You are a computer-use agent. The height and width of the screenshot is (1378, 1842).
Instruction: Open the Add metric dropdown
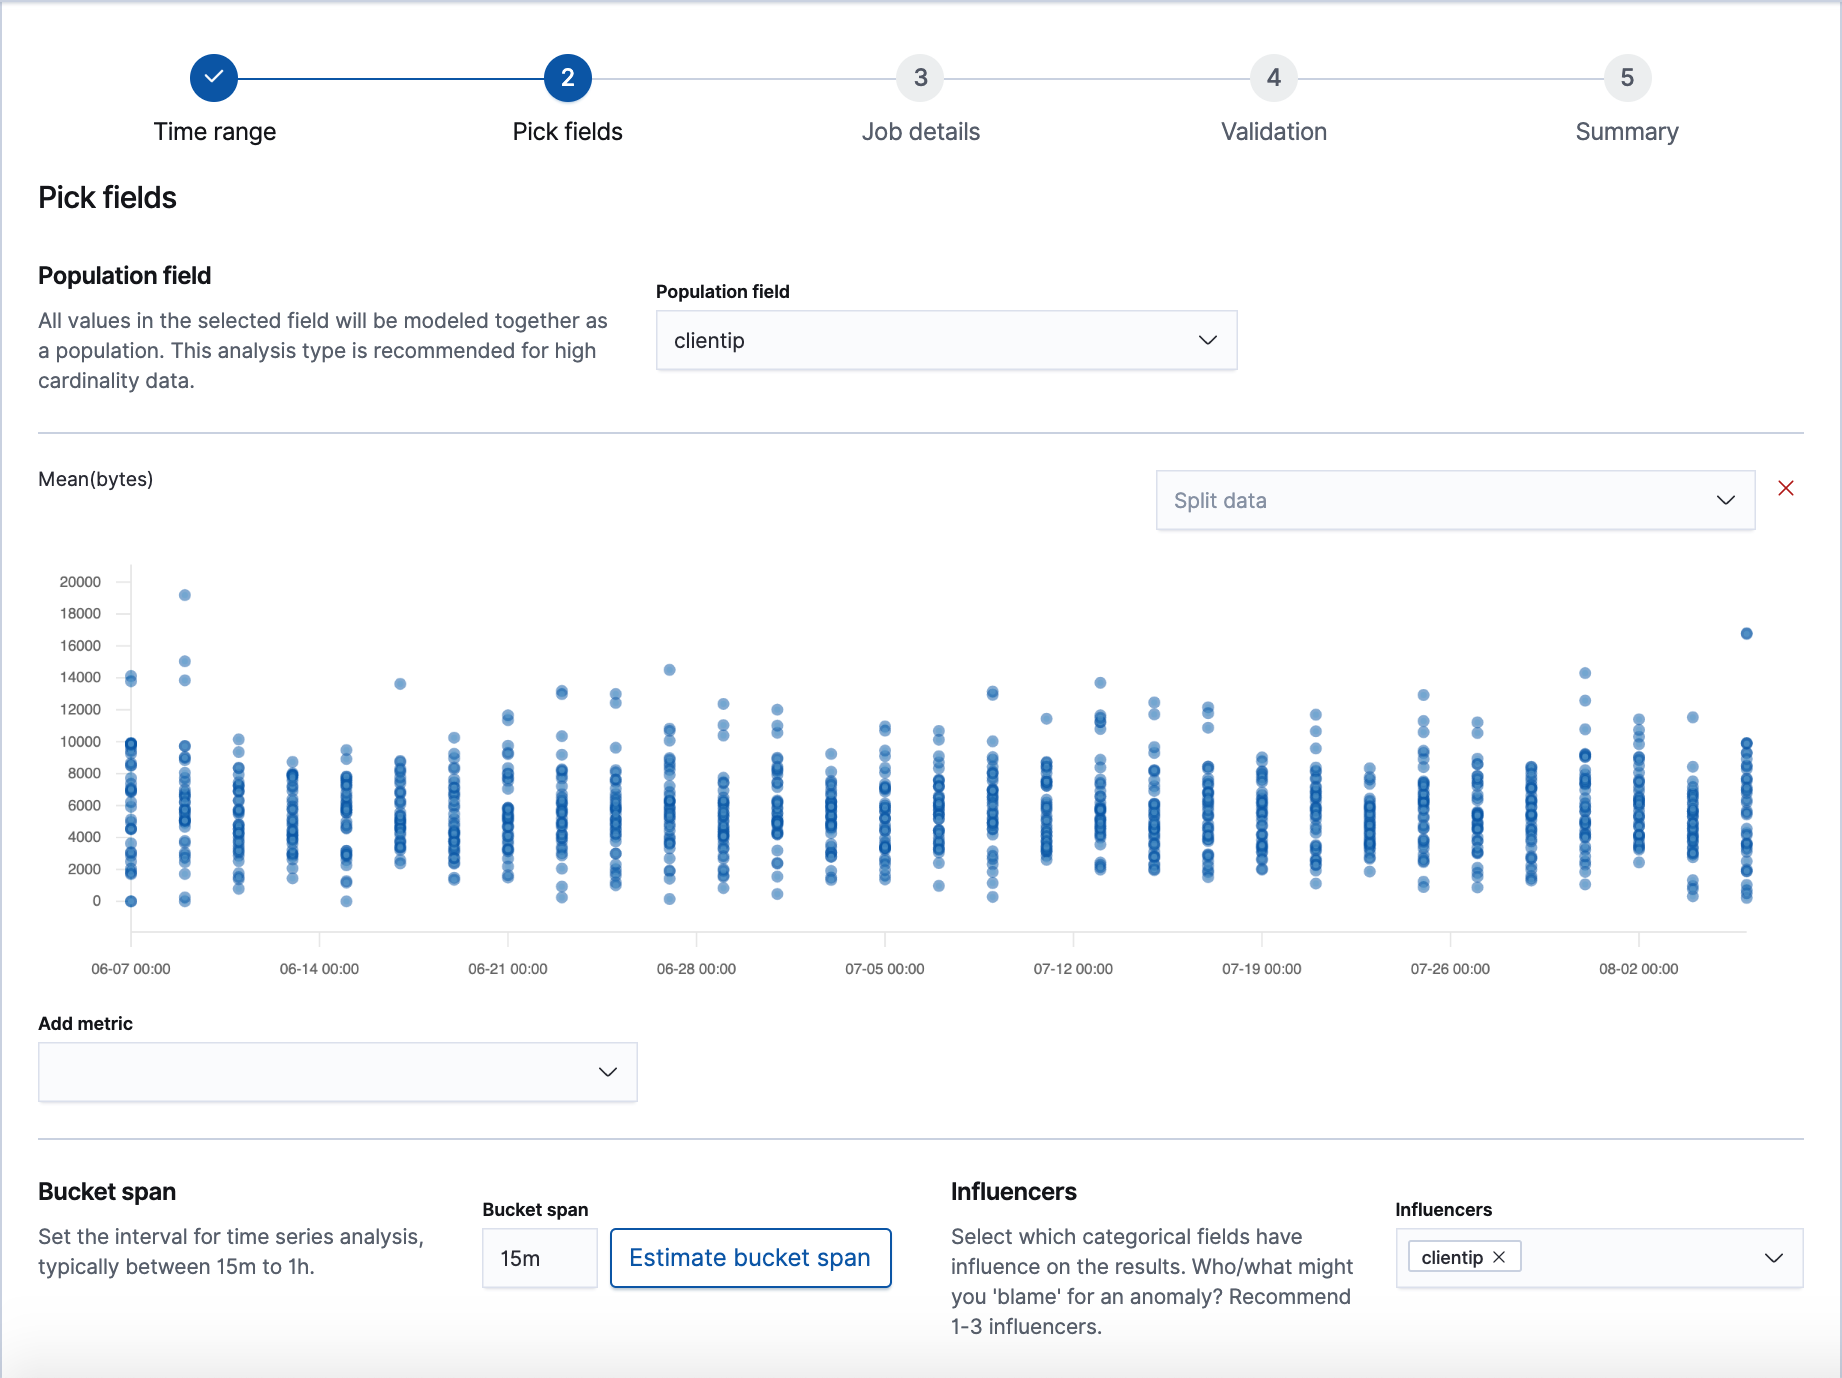coord(337,1071)
